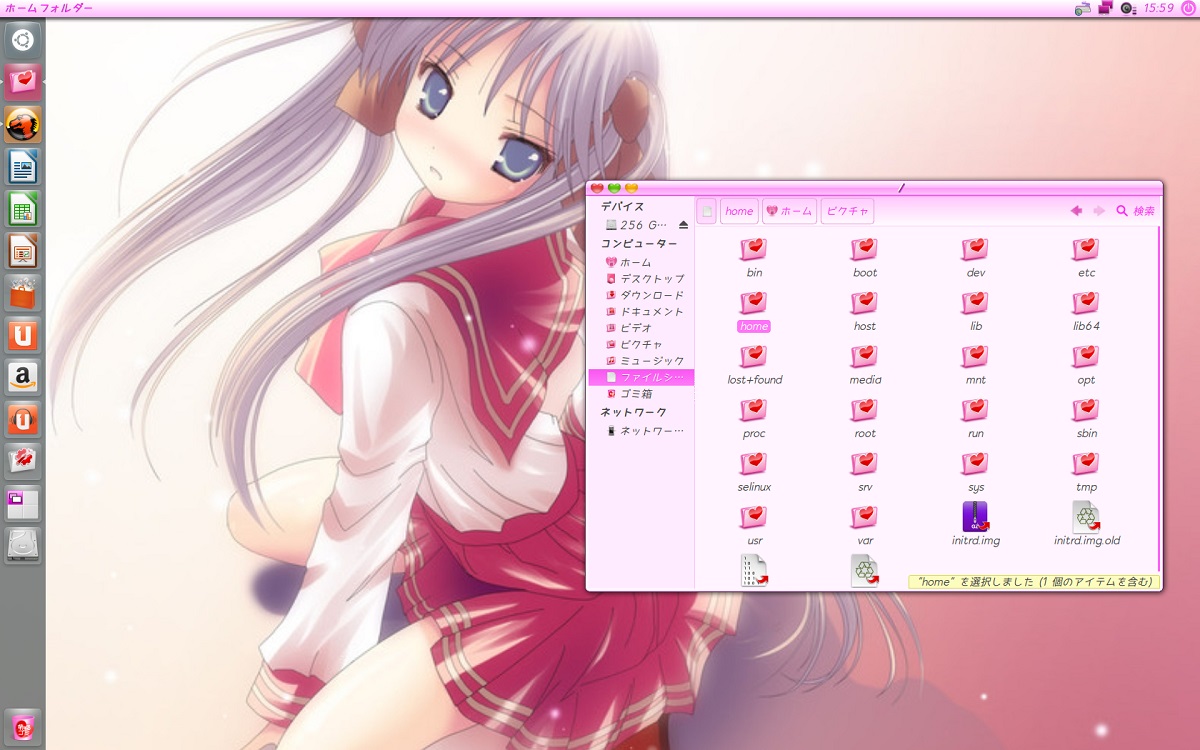Open the Amazon launcher icon
Image resolution: width=1200 pixels, height=750 pixels.
(23, 377)
